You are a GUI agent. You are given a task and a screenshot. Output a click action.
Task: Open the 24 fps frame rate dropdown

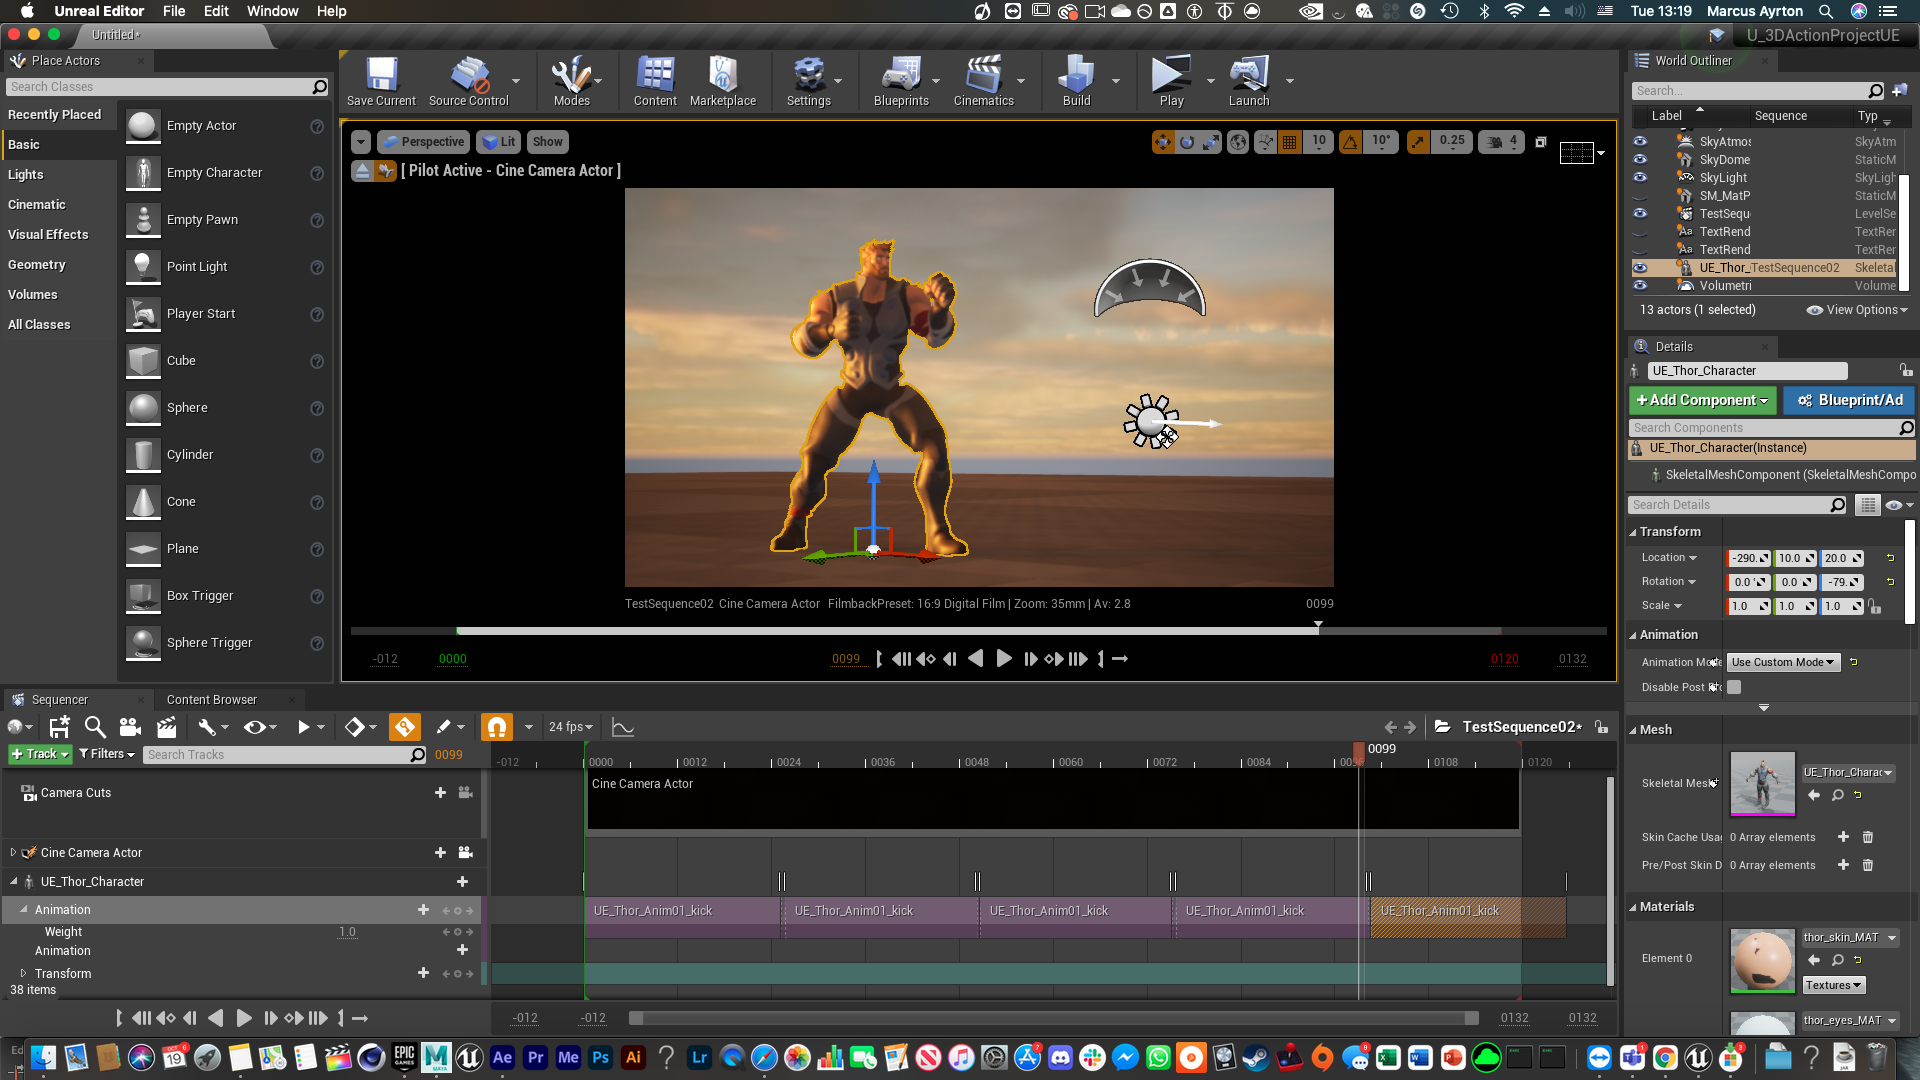pyautogui.click(x=570, y=727)
